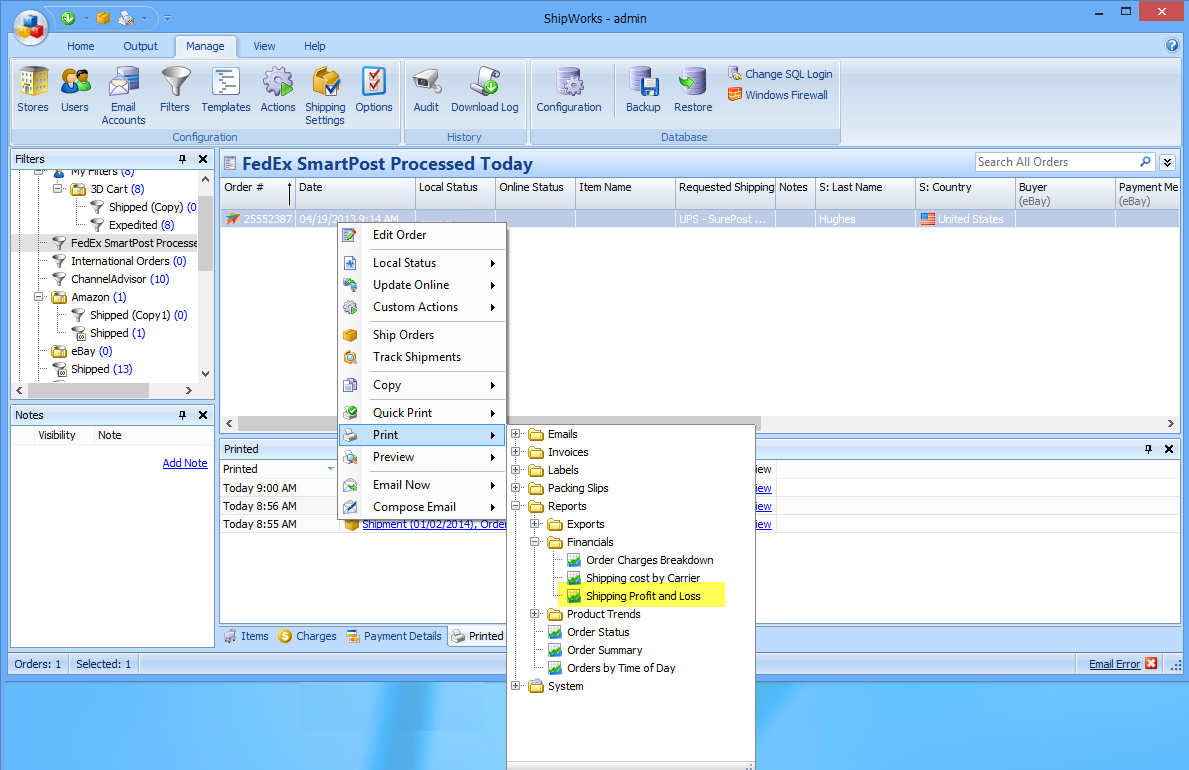
Task: Open the Compose Email submenu
Action: [x=422, y=507]
